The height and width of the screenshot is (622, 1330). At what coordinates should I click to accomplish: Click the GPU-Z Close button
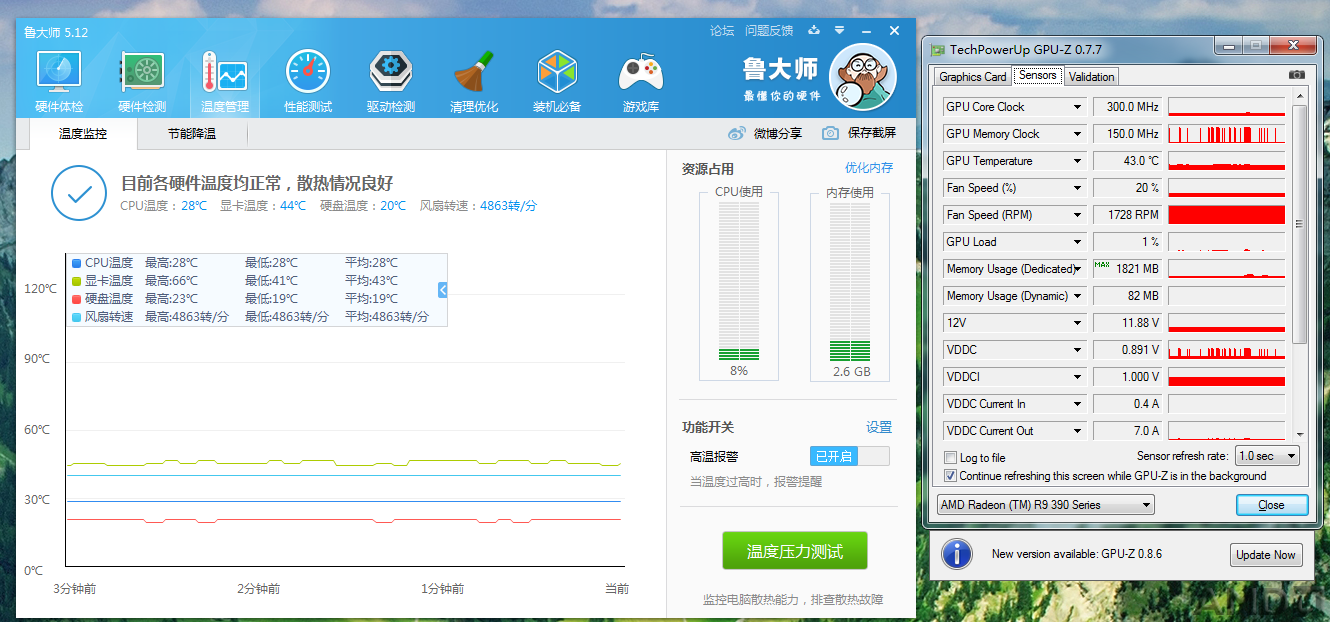coord(1272,505)
